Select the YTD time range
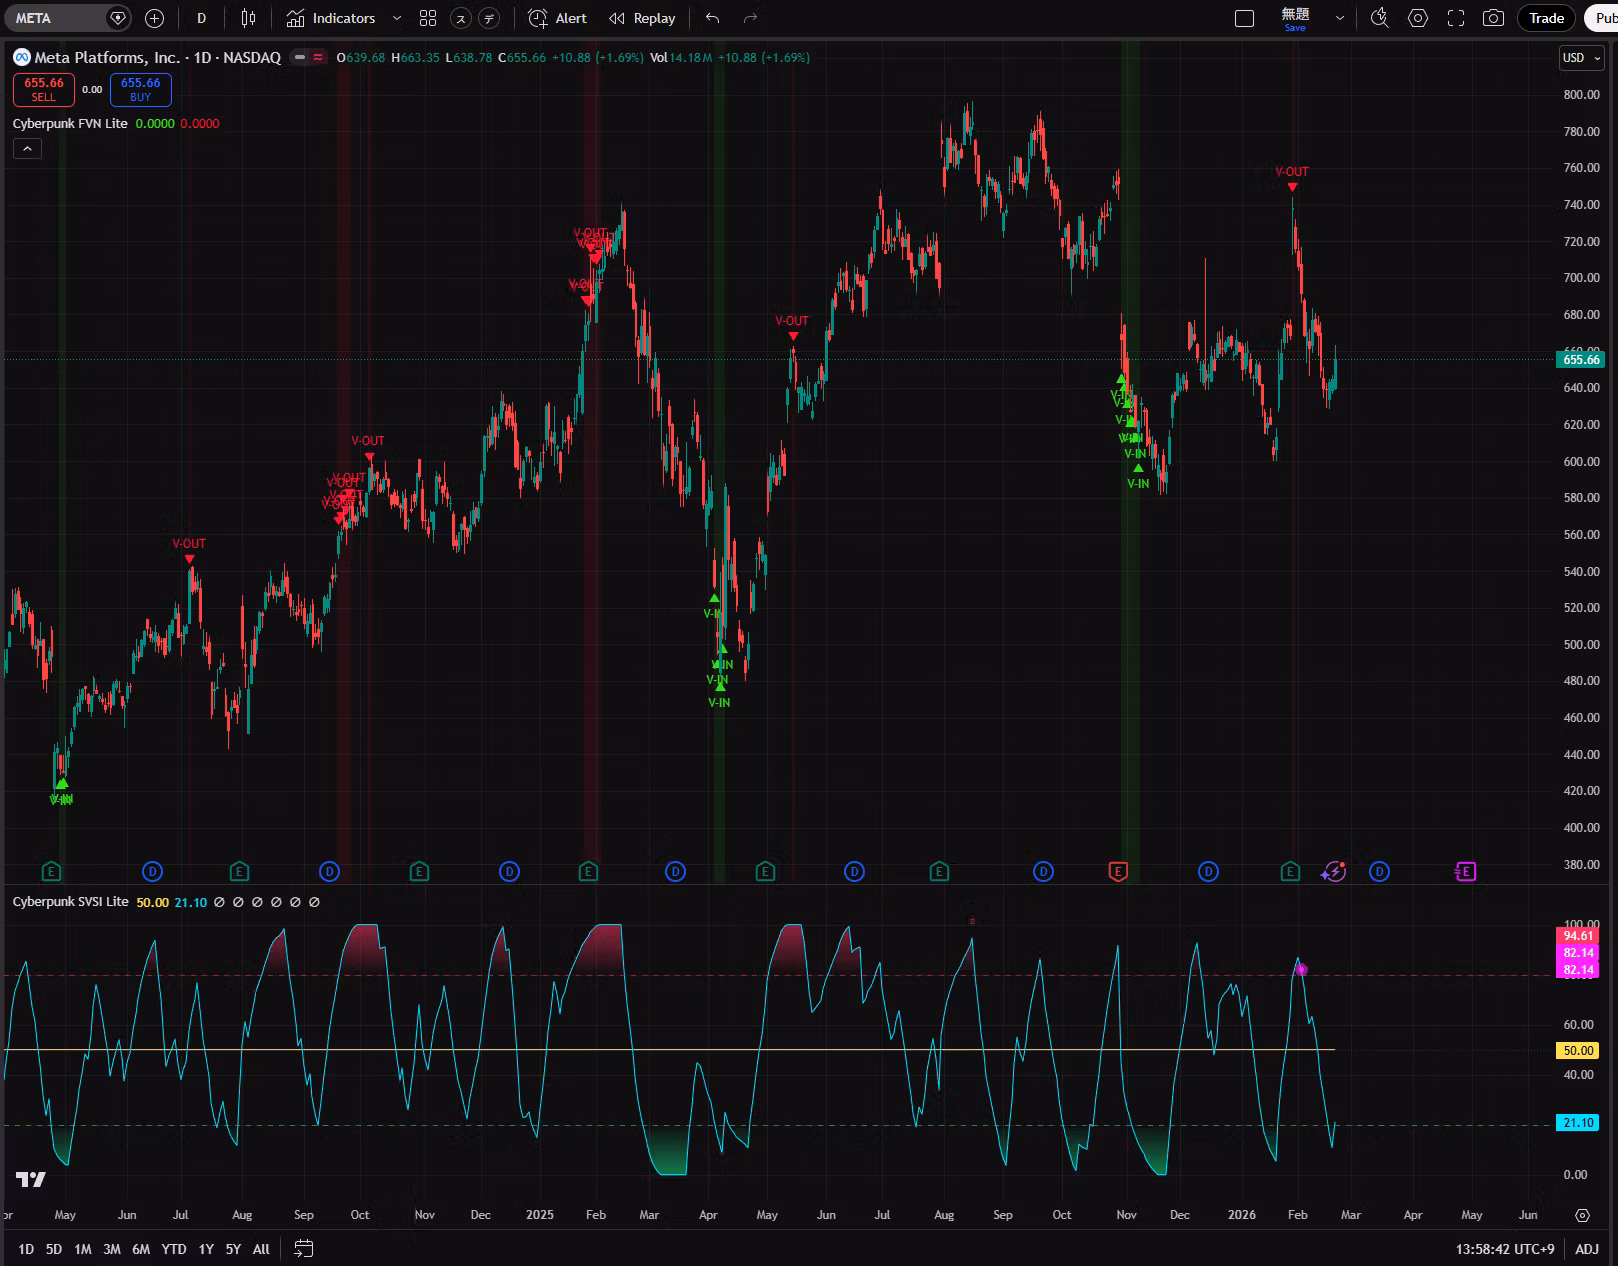Screen dimensions: 1618x1266 tap(174, 1249)
